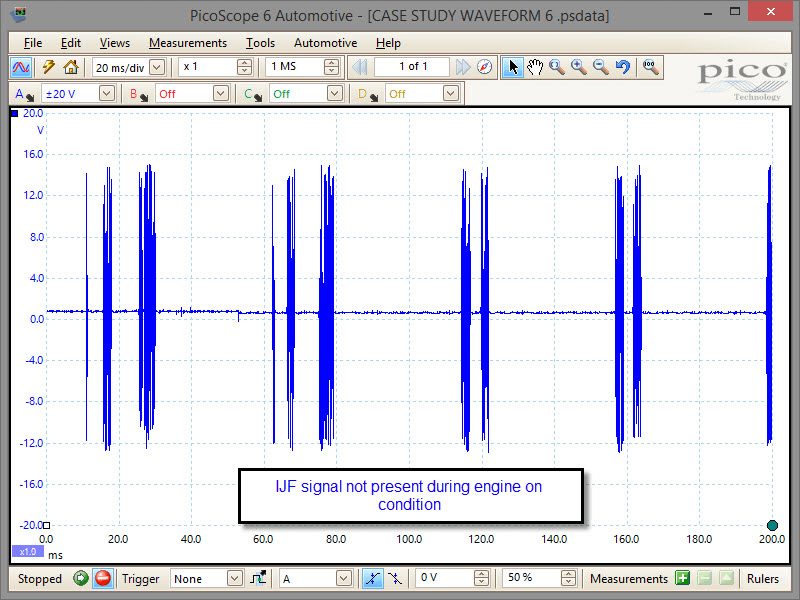800x600 pixels.
Task: Click the Undo zoom arrow icon
Action: [x=622, y=67]
